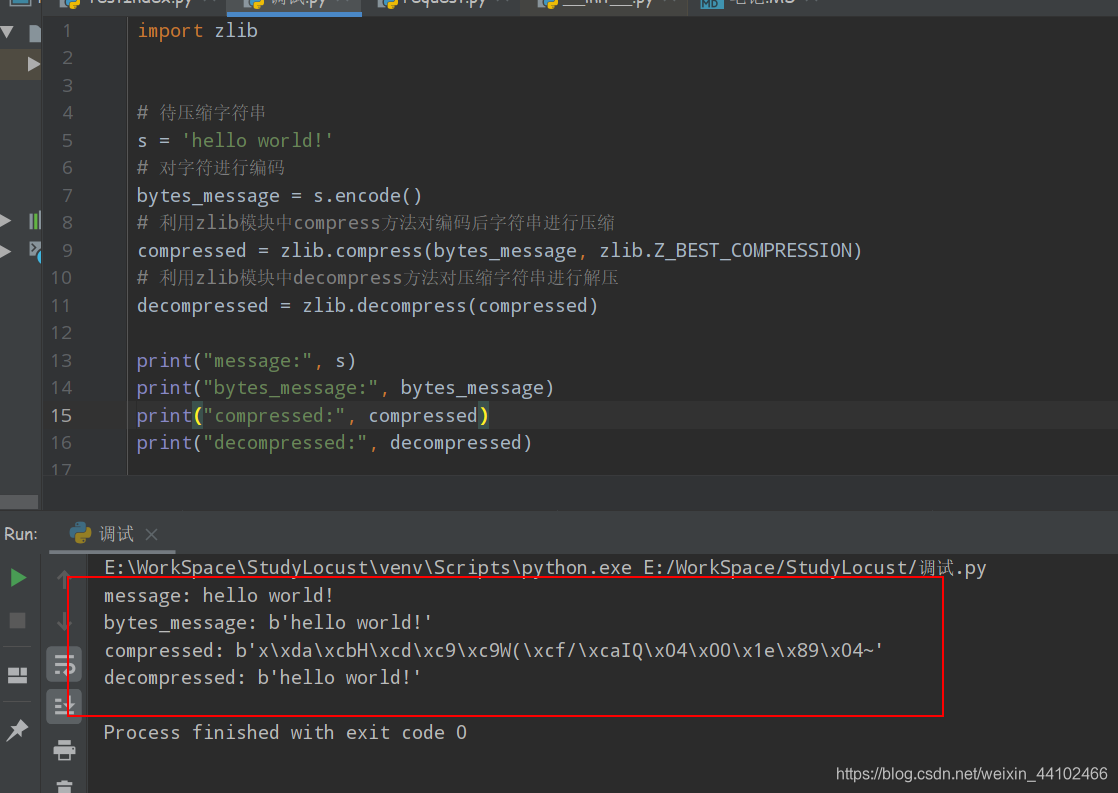Click line number 15 in the gutter
This screenshot has height=793, width=1118.
[x=61, y=415]
